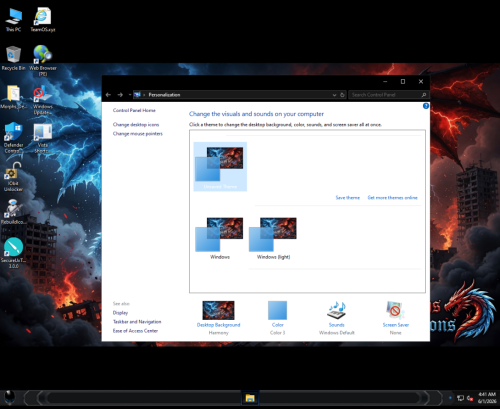This screenshot has height=409, width=500.
Task: Click the Desktop Background label link
Action: coord(218,325)
